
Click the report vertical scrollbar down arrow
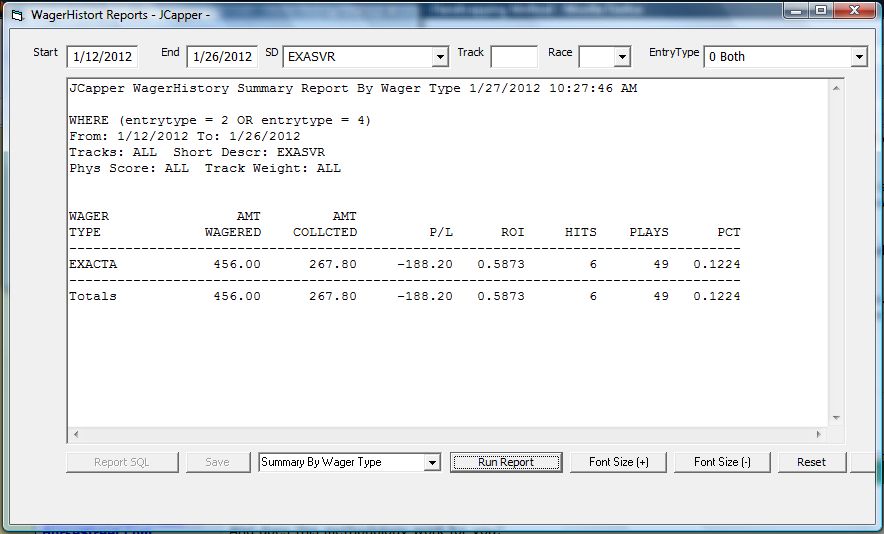tap(836, 418)
